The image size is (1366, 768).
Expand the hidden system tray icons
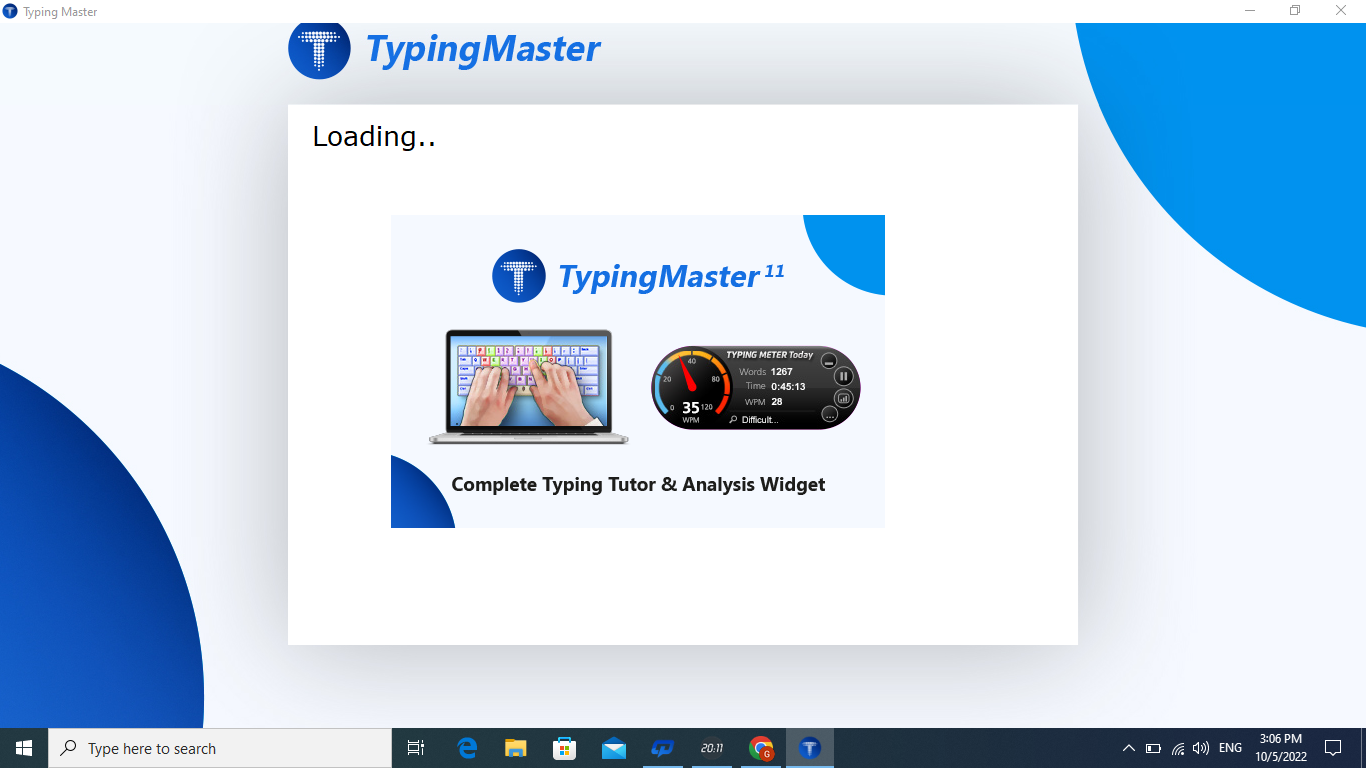pyautogui.click(x=1129, y=748)
